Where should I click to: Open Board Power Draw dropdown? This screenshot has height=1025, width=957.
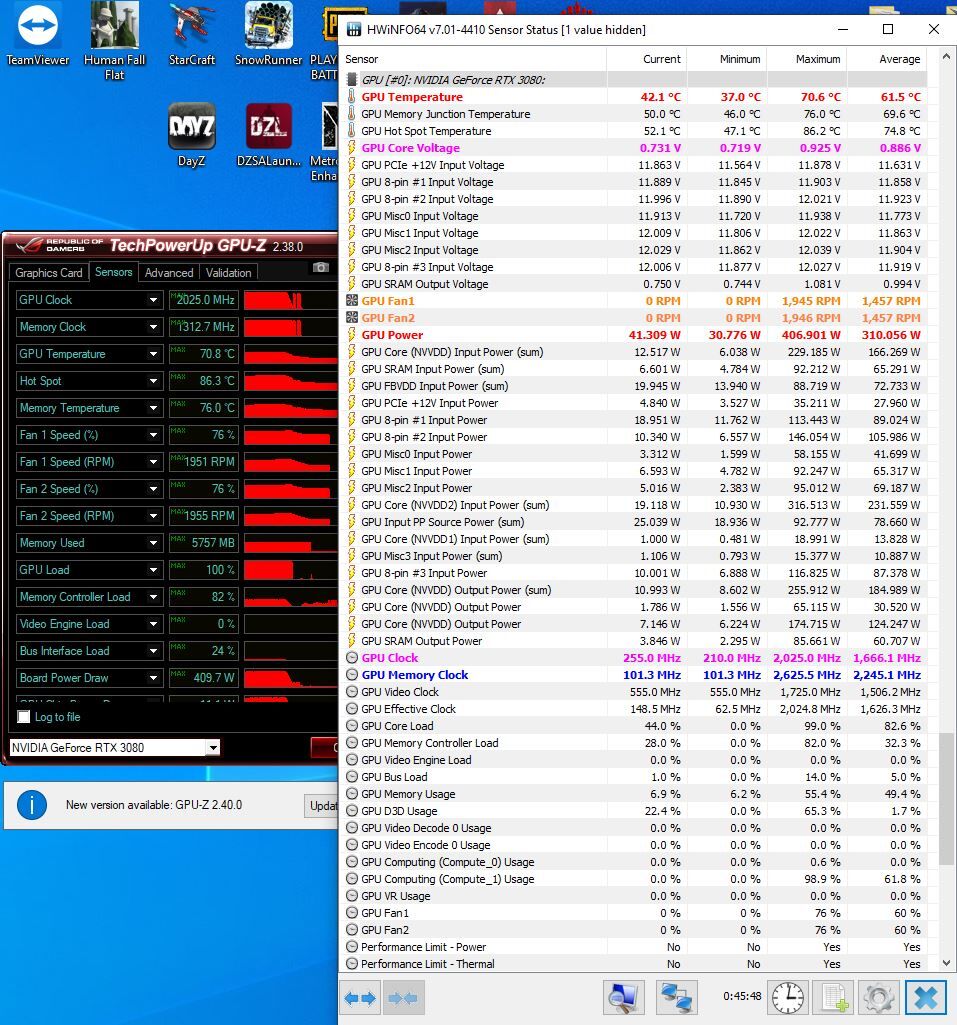click(154, 678)
